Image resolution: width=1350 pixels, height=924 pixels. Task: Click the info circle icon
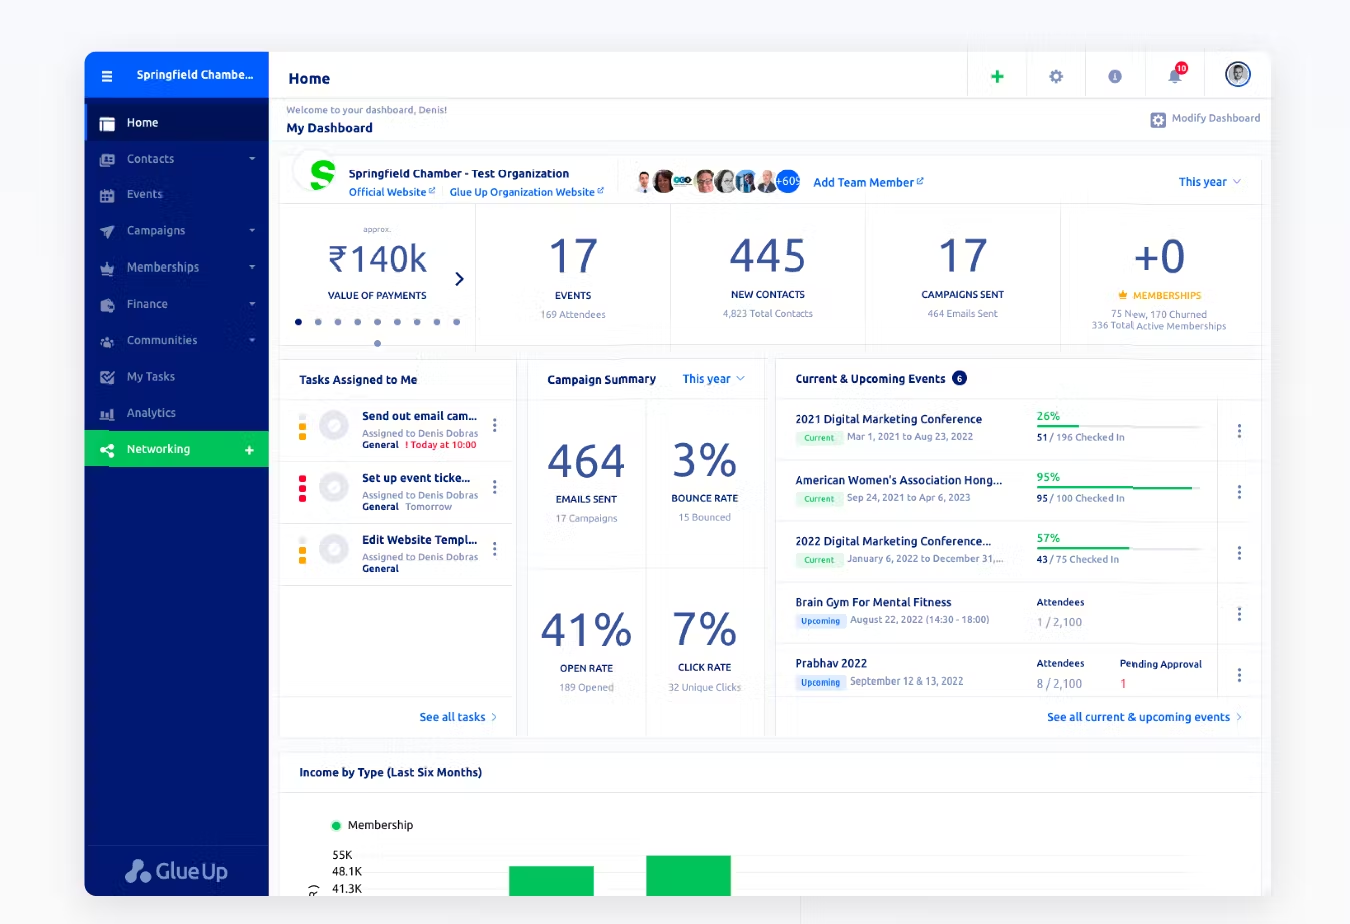click(x=1115, y=76)
